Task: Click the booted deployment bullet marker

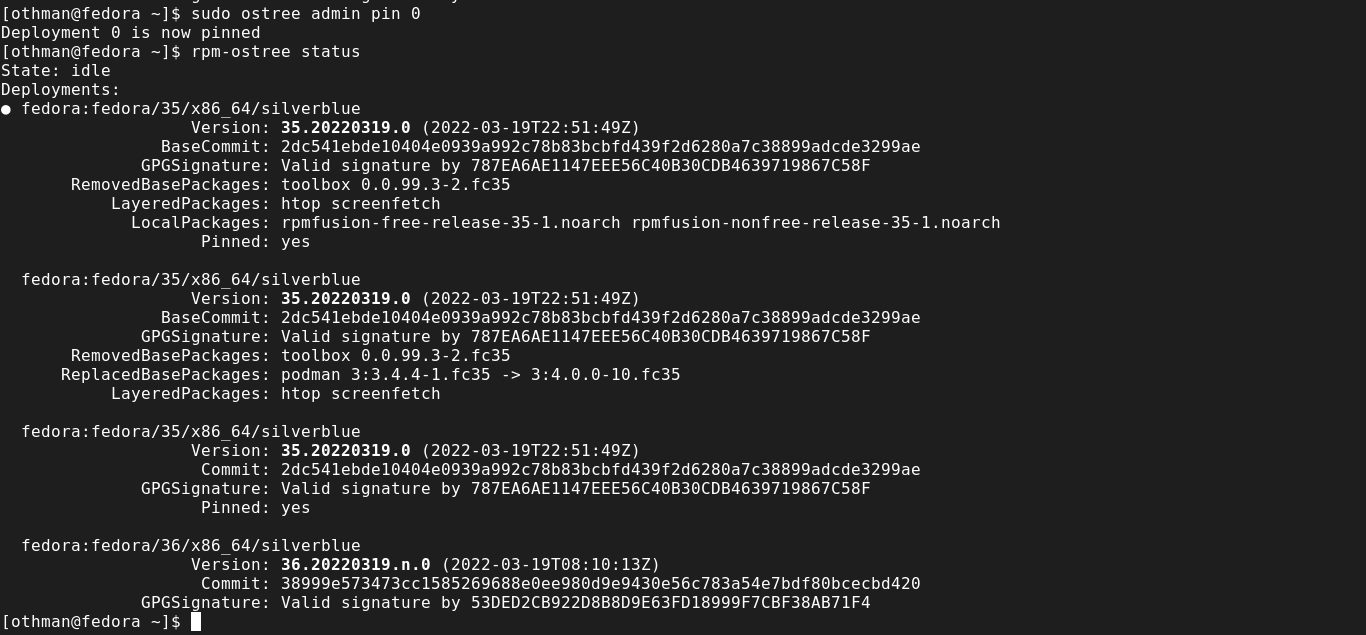Action: click(6, 109)
